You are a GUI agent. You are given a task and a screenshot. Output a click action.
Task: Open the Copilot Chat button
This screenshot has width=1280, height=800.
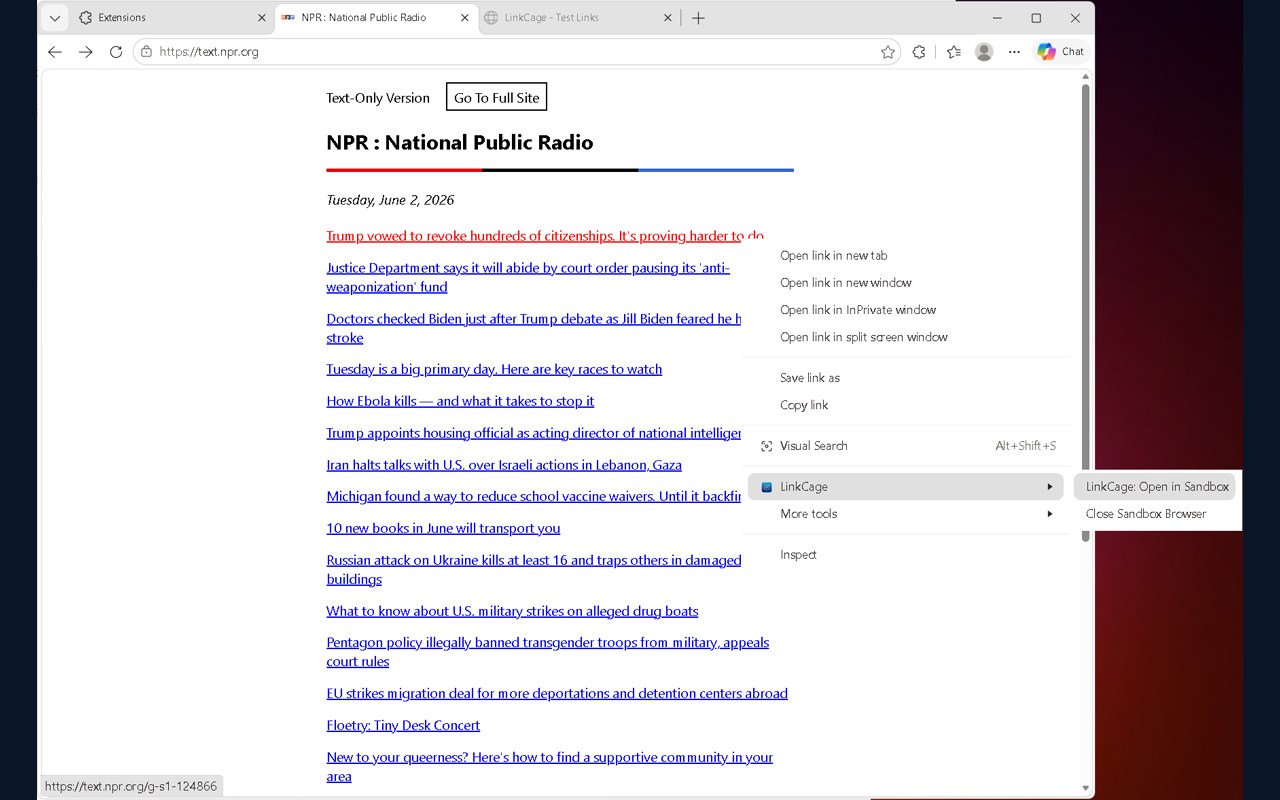pyautogui.click(x=1060, y=52)
